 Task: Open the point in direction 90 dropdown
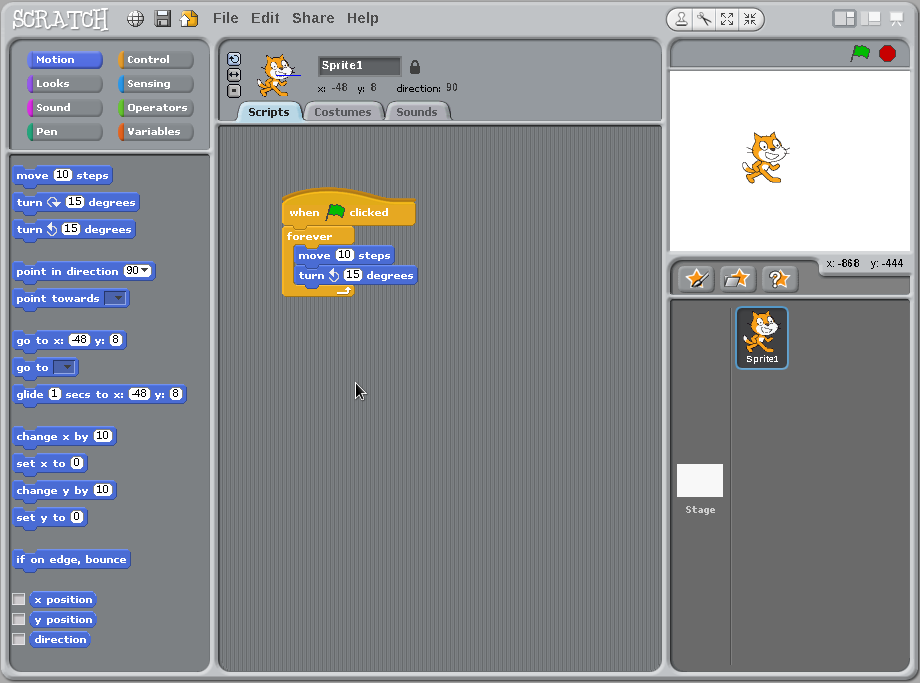point(145,271)
